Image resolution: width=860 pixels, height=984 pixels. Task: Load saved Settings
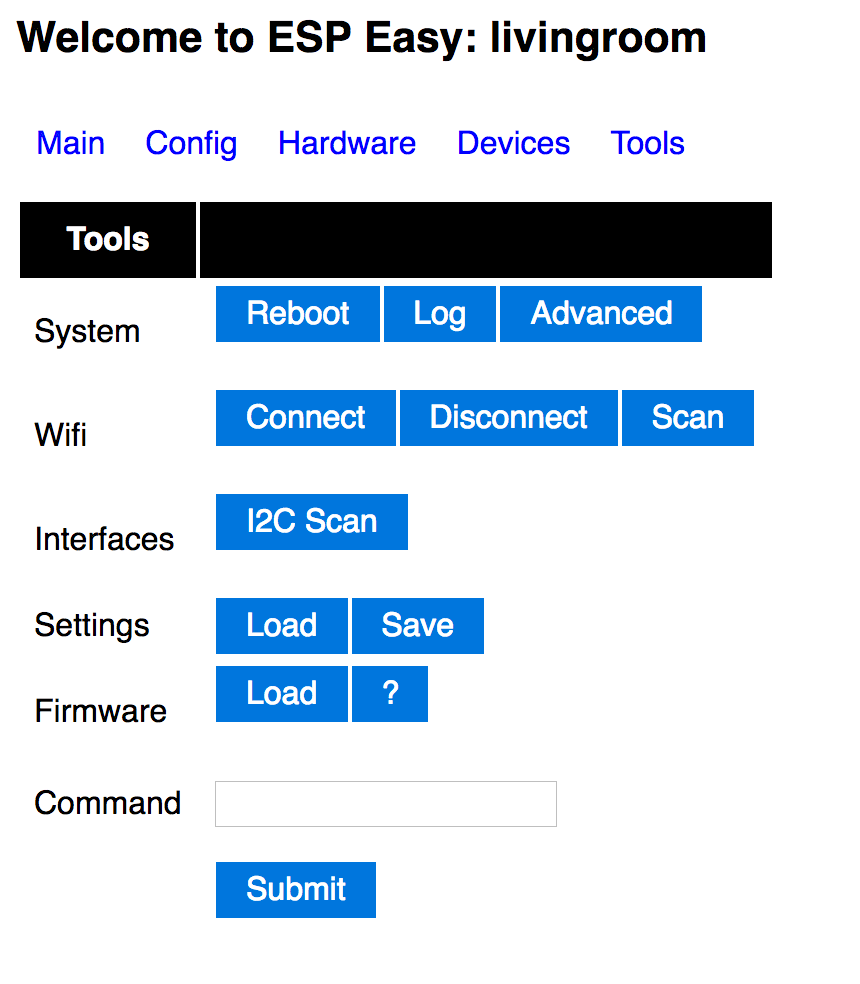coord(281,625)
